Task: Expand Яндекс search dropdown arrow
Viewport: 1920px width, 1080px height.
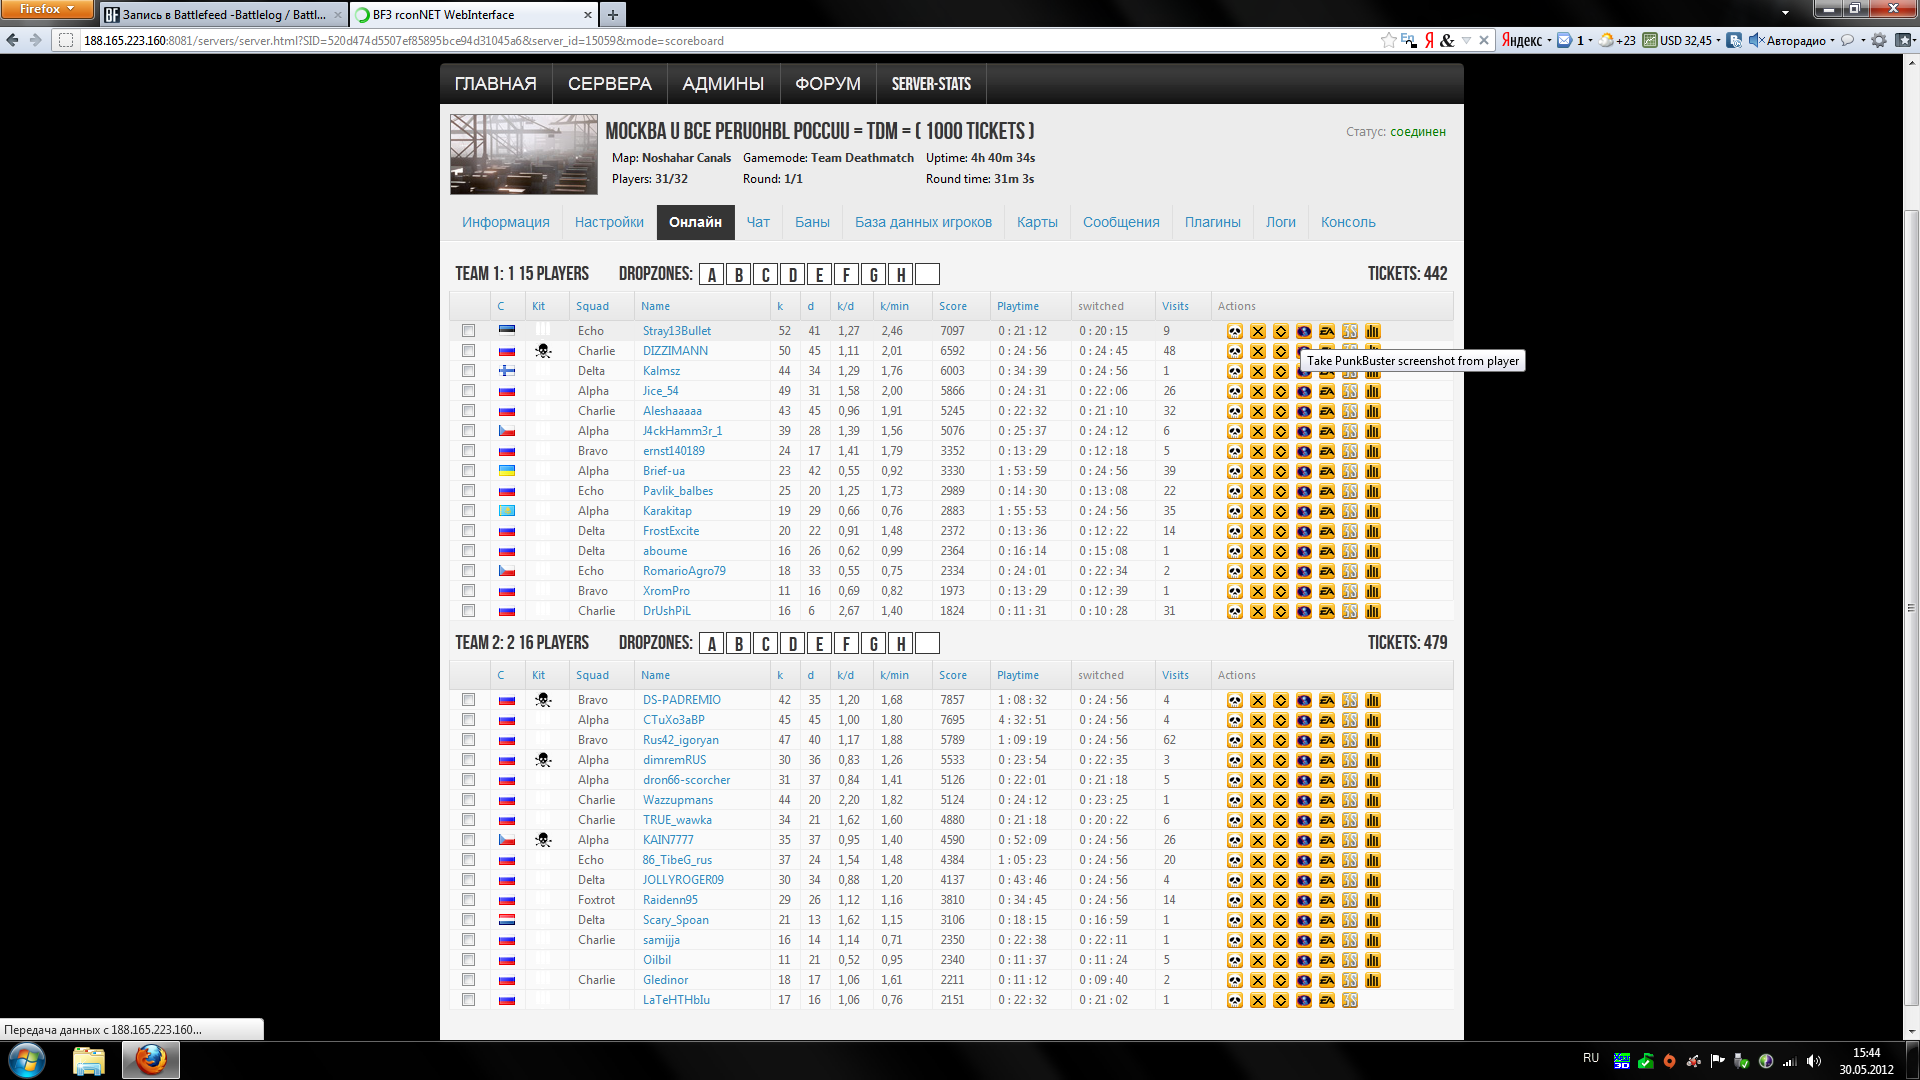Action: (x=1549, y=41)
